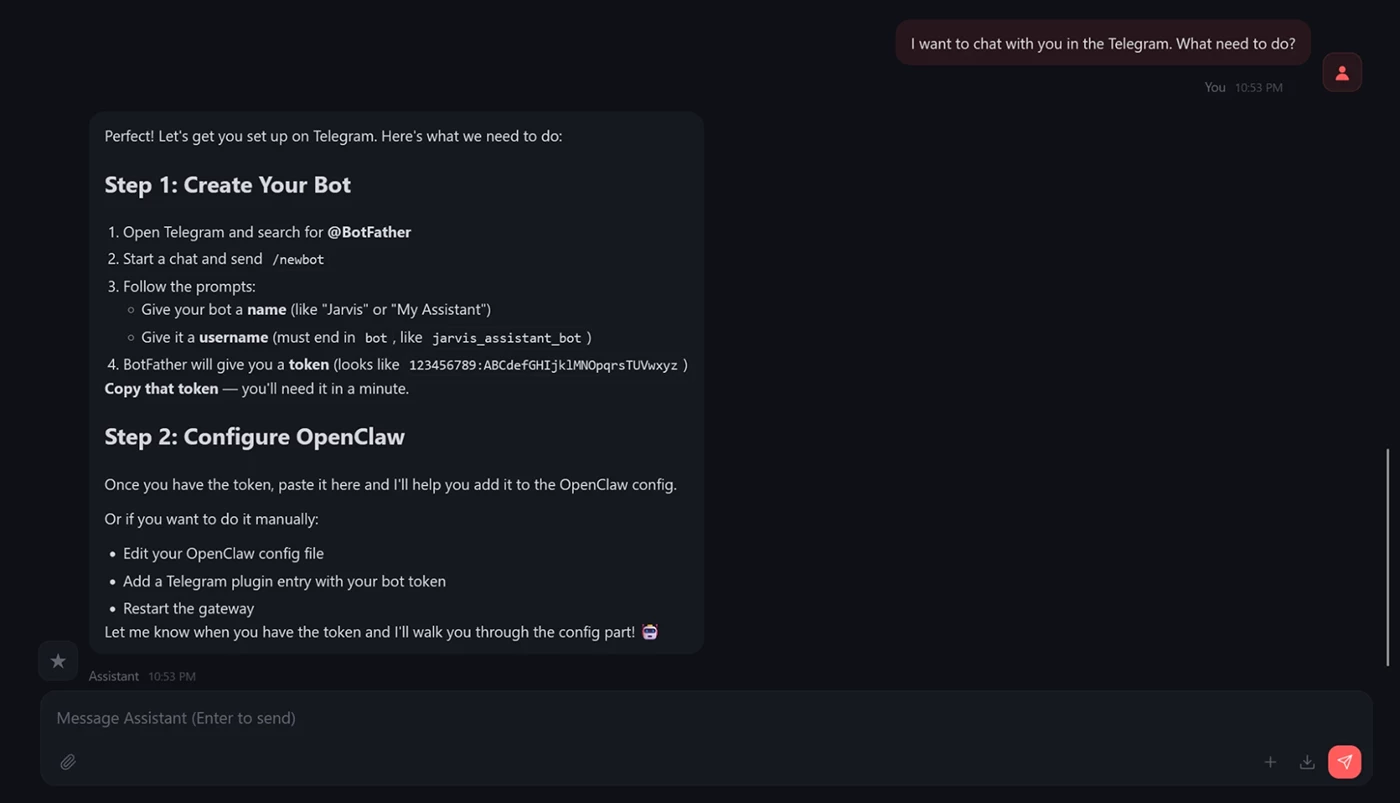
Task: Click the robot emoji ending the reply
Action: pos(650,632)
